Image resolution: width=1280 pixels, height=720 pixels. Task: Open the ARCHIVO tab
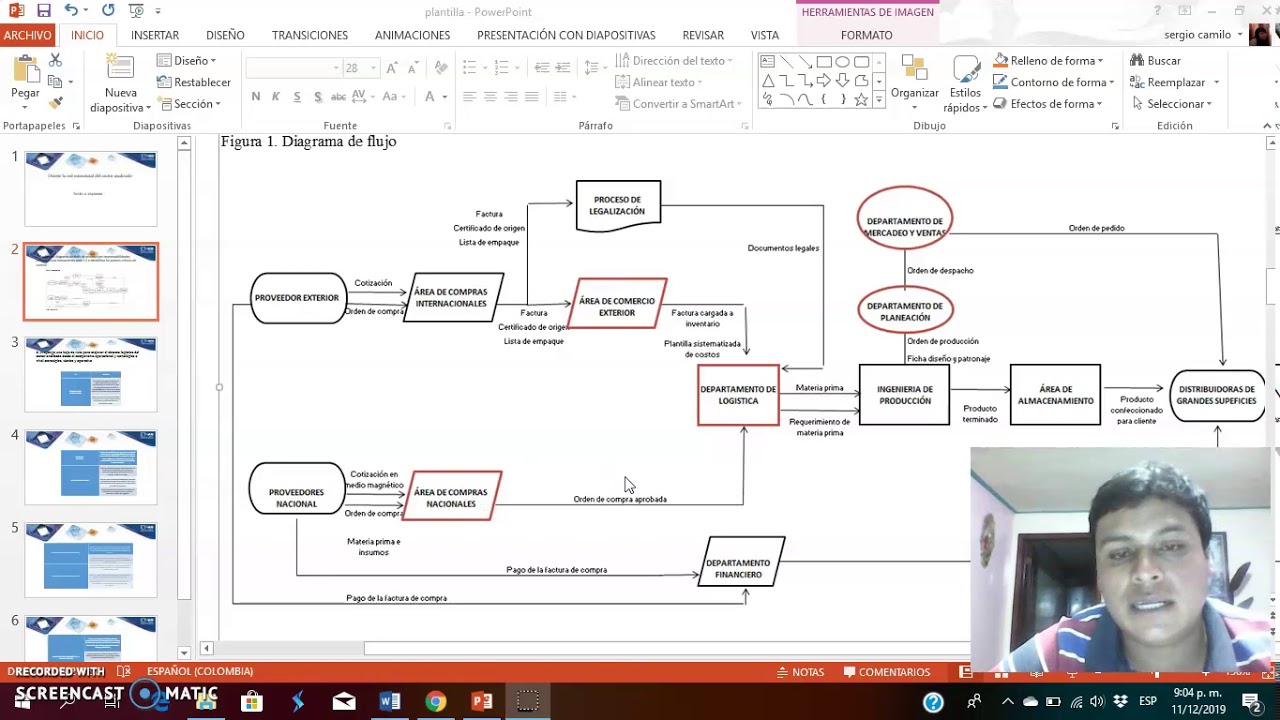pos(28,35)
